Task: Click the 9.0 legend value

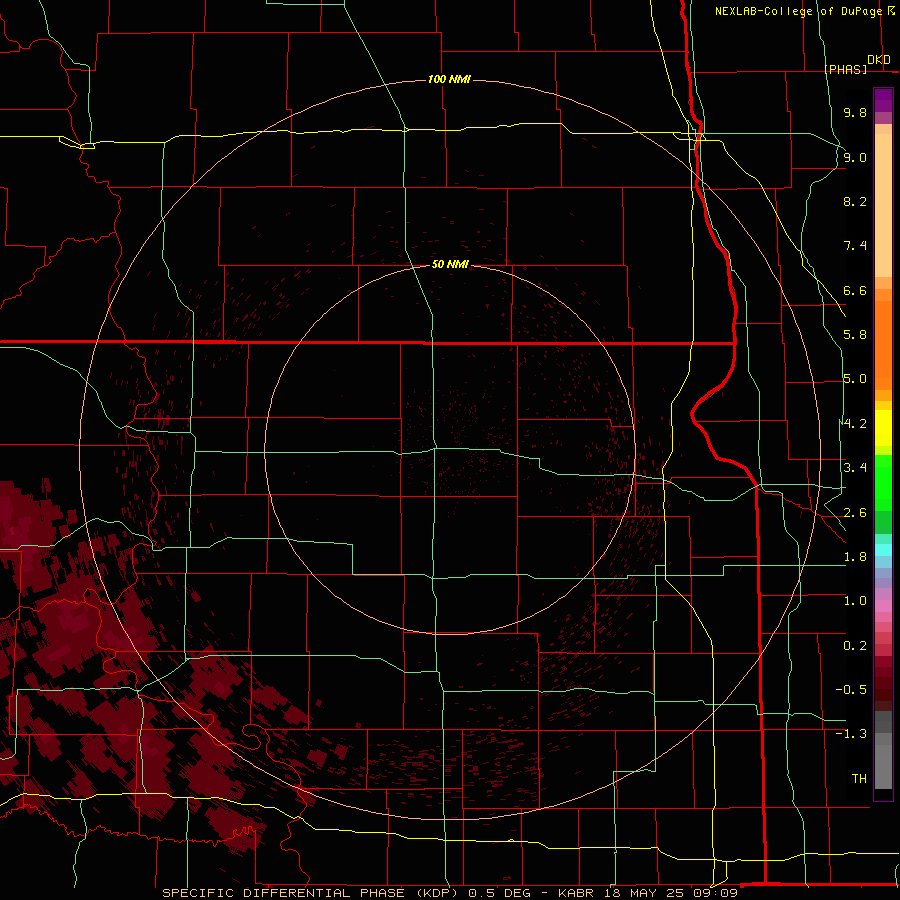Action: pos(855,158)
